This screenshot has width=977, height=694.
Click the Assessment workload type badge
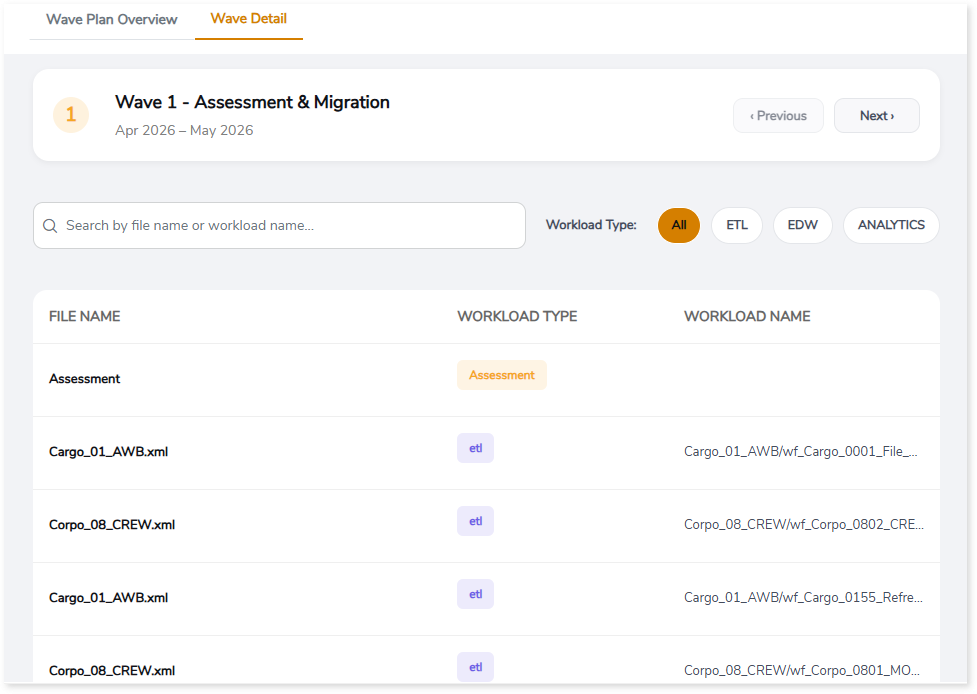tap(501, 375)
